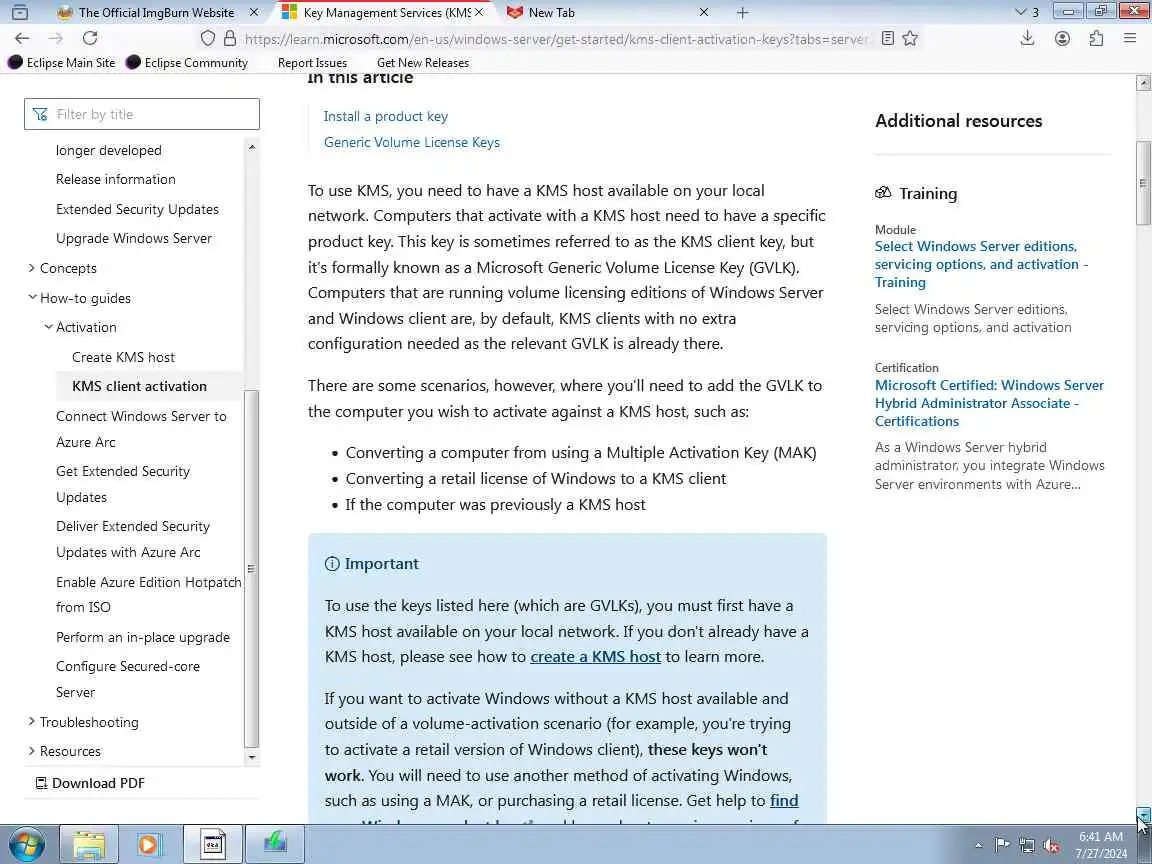Close The Official ImgBurn Website tab
The image size is (1152, 864).
pos(254,12)
